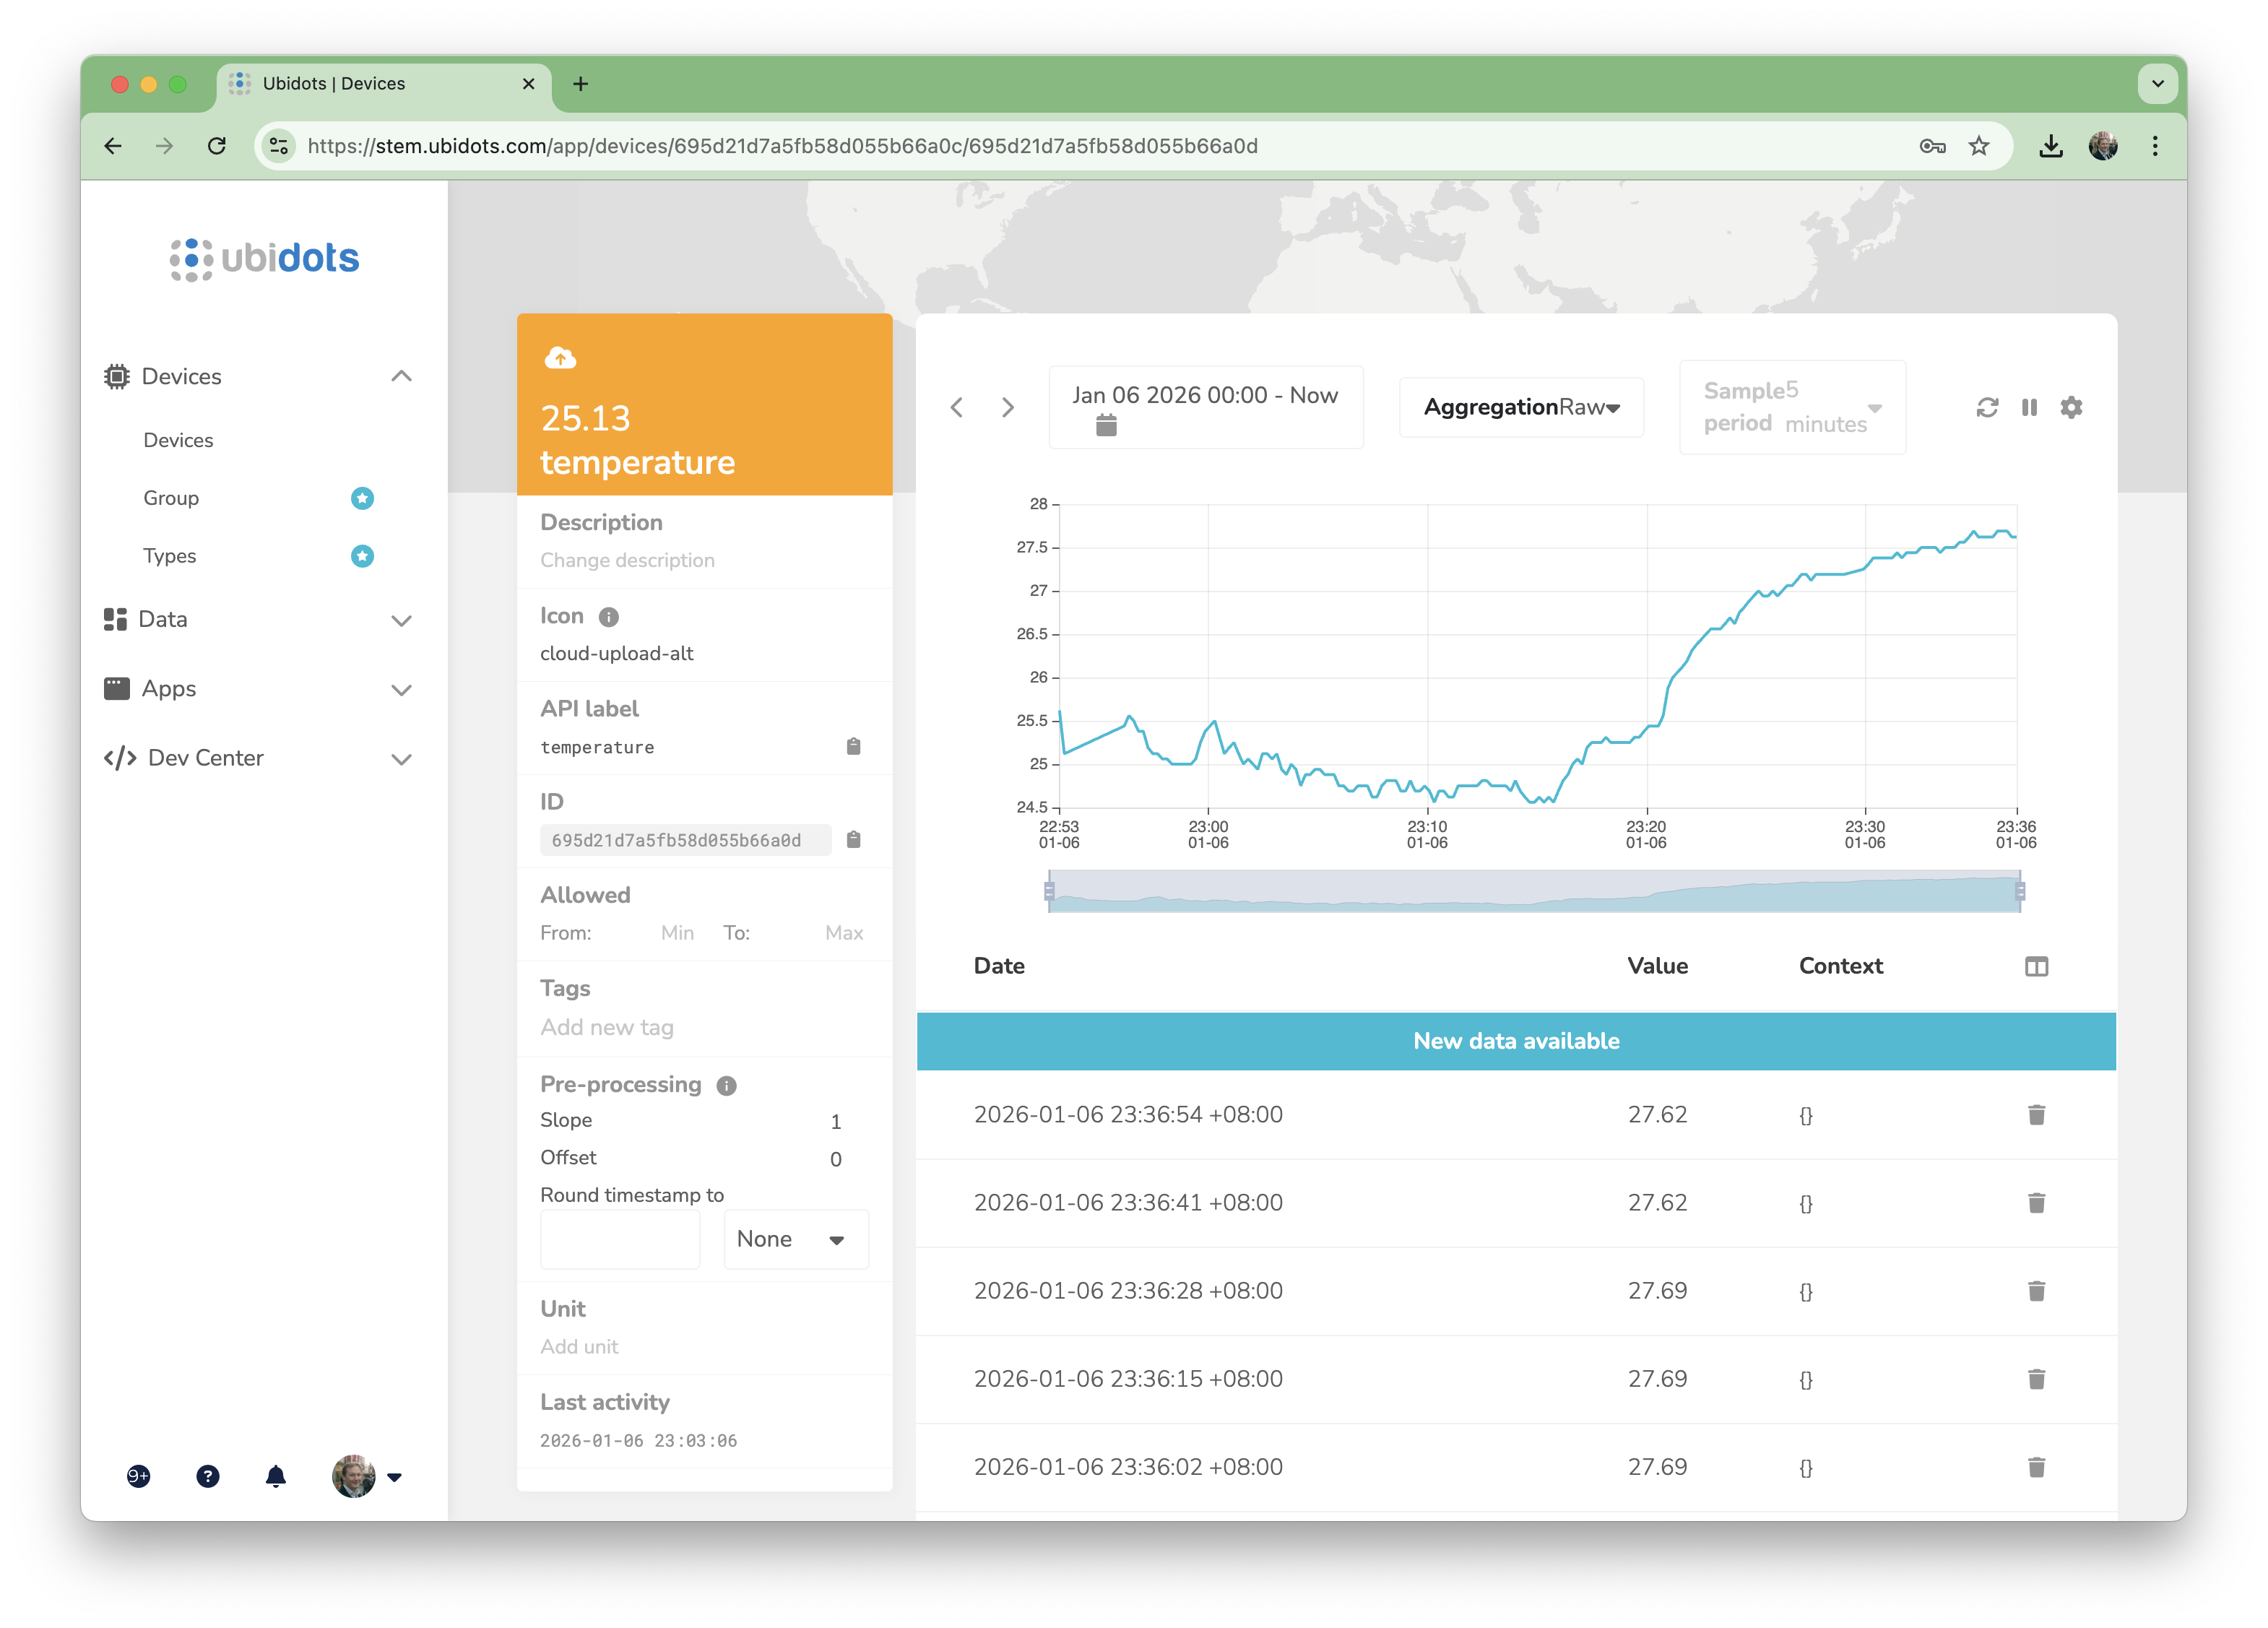Collapse the Devices sidebar section
This screenshot has width=2268, height=1628.
pos(401,376)
